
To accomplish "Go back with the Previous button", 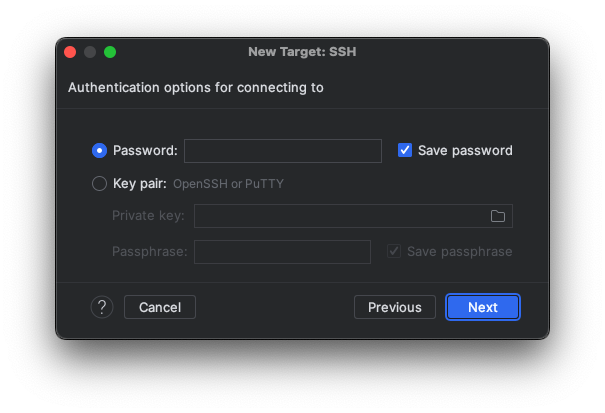I will point(394,307).
